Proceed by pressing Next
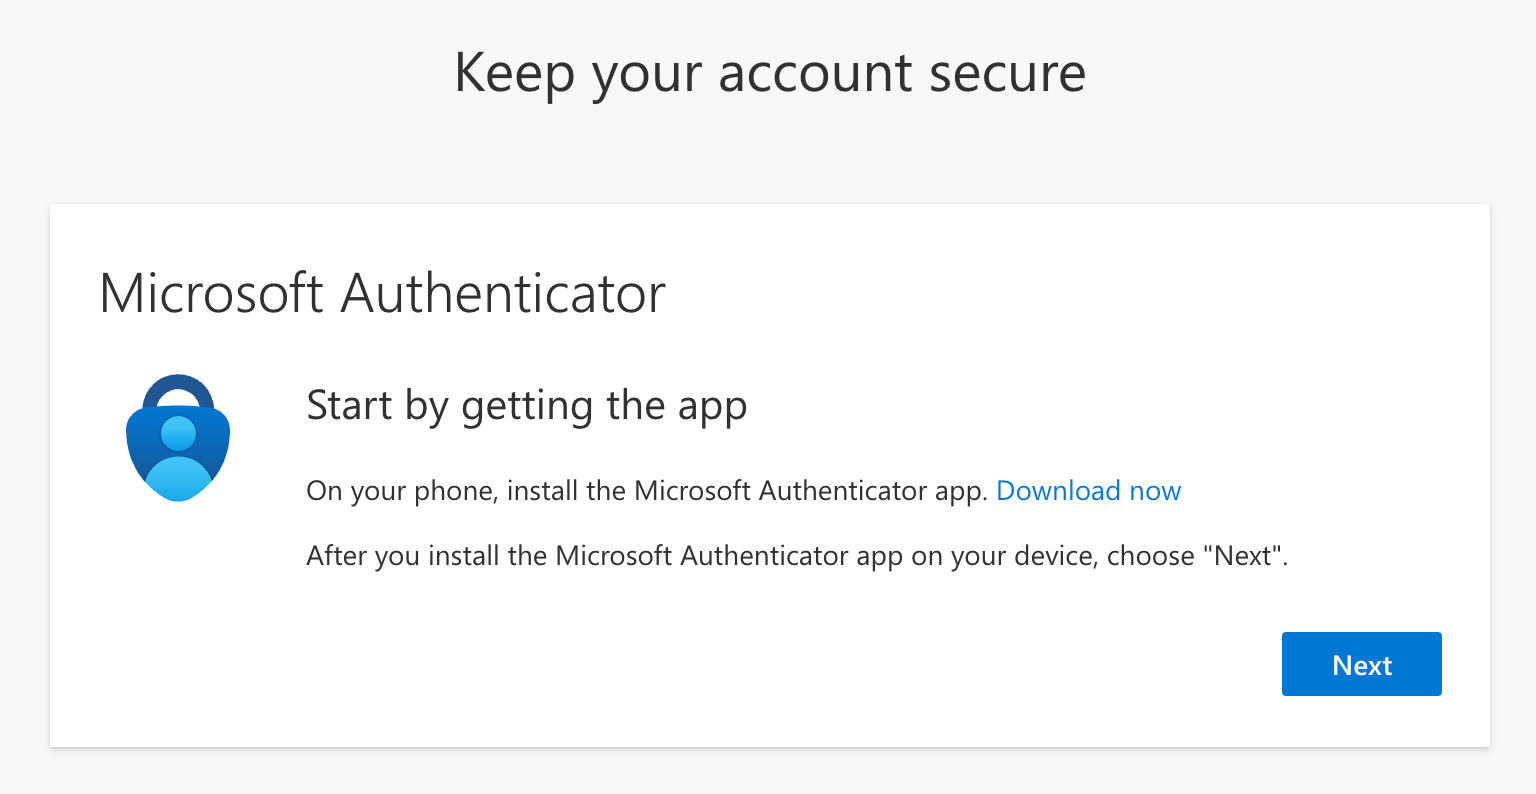Screen dimensions: 1536x794 1361,663
